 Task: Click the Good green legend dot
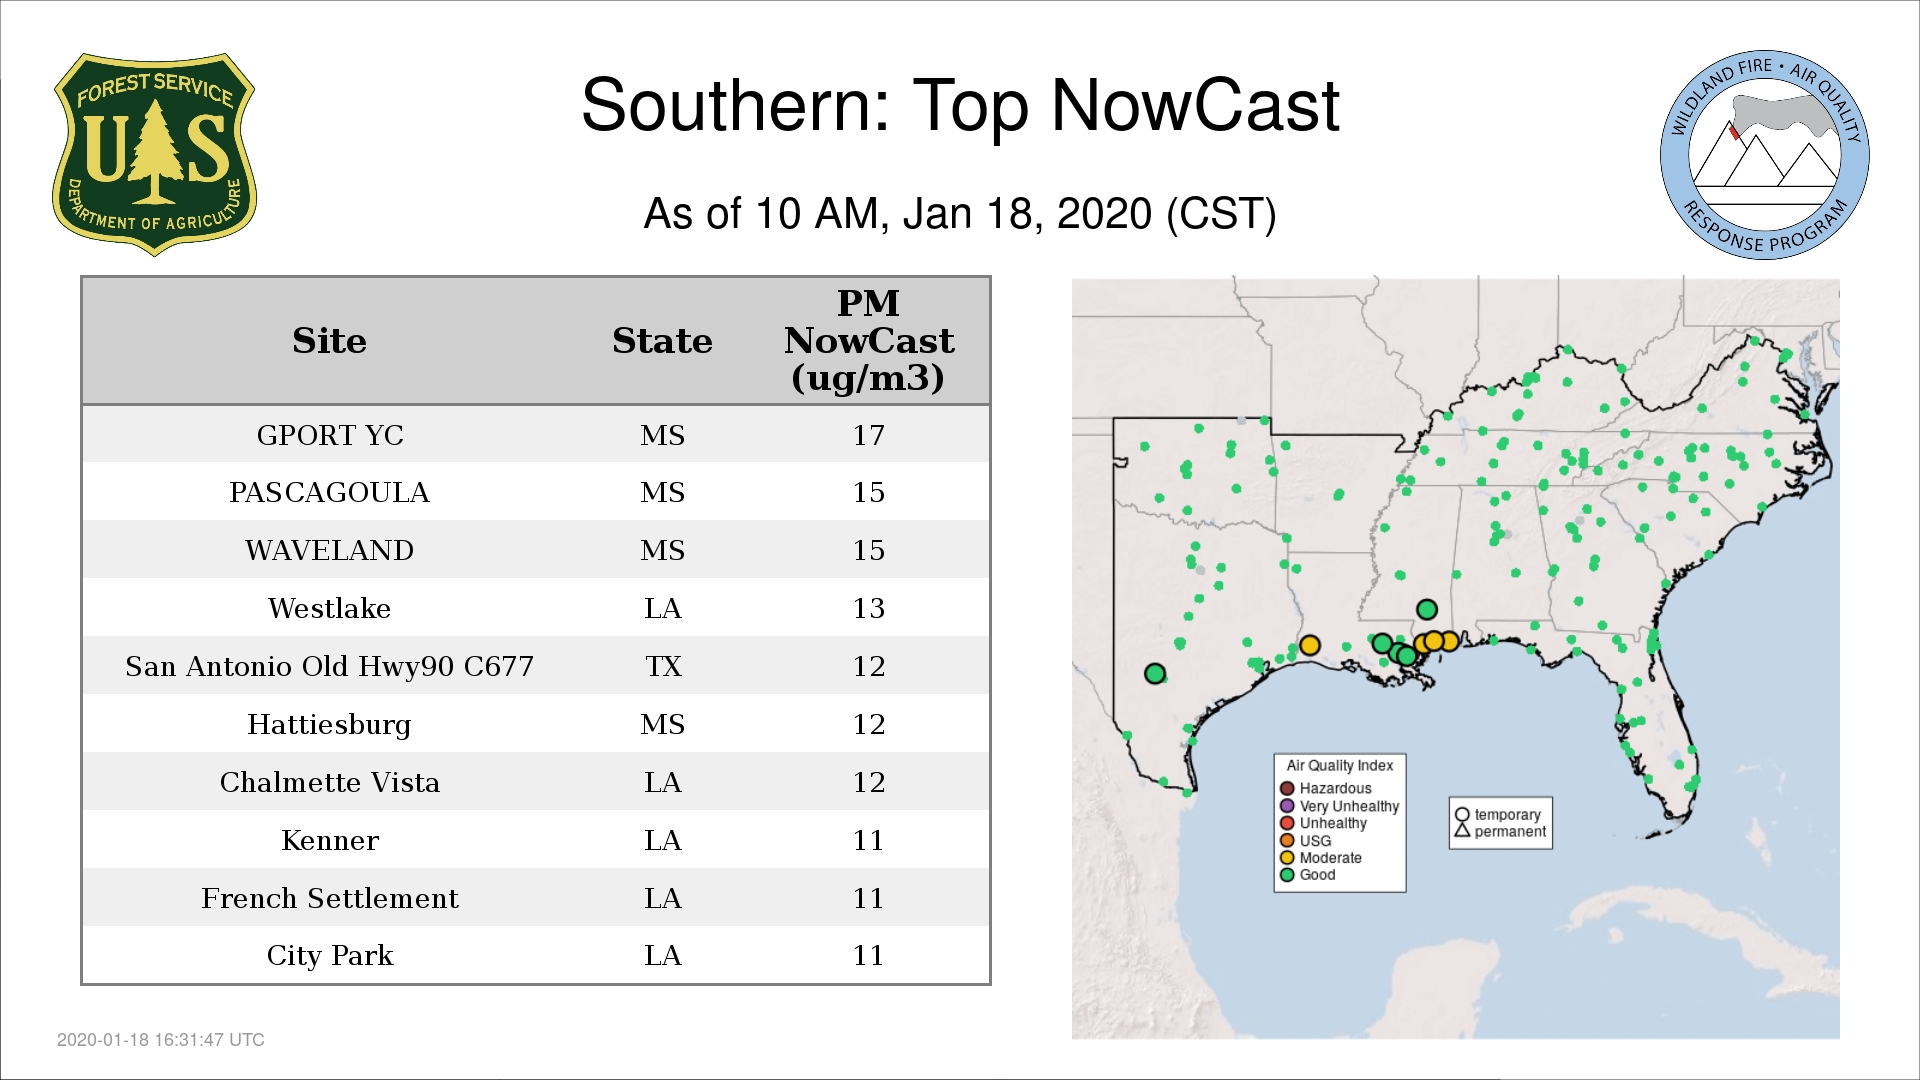(1288, 875)
